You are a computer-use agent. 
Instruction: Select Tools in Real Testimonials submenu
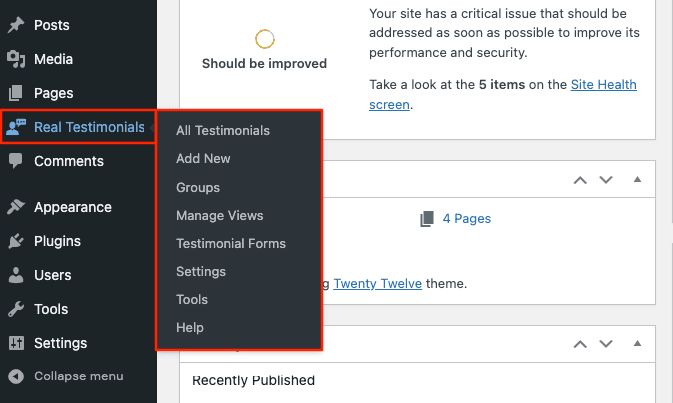pos(192,300)
